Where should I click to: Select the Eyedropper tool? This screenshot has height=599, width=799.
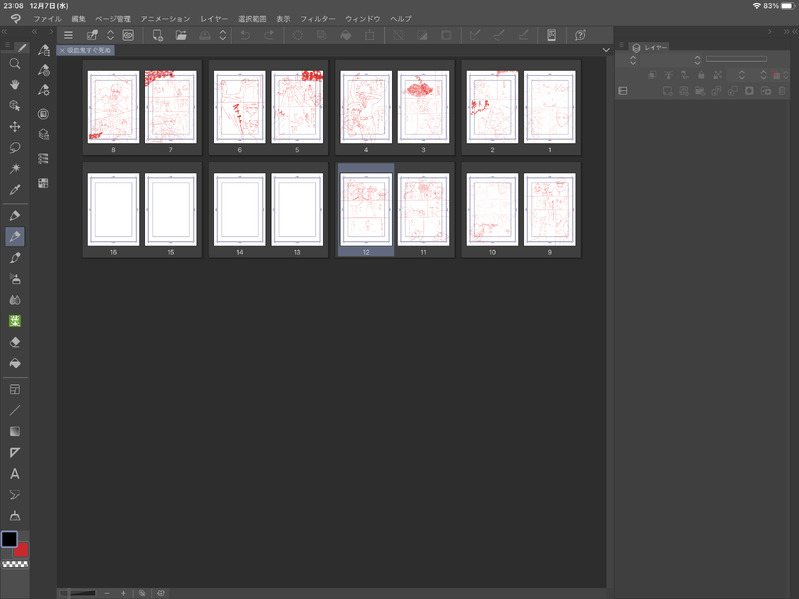pos(15,189)
